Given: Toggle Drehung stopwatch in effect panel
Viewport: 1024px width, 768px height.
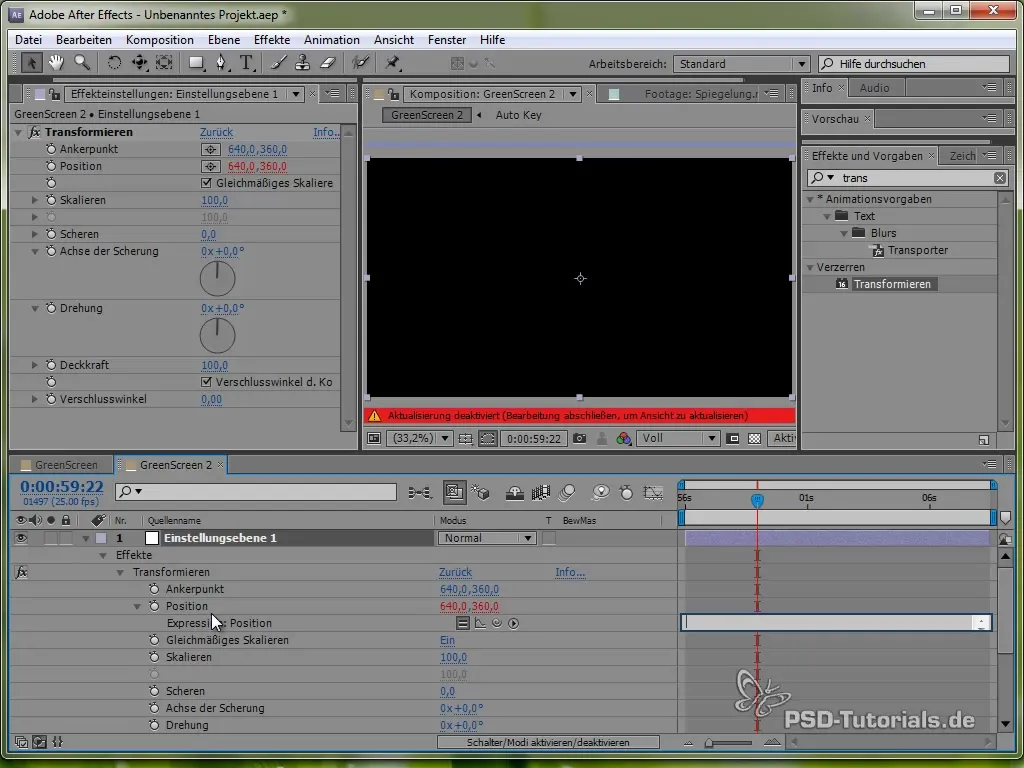Looking at the screenshot, I should 51,308.
